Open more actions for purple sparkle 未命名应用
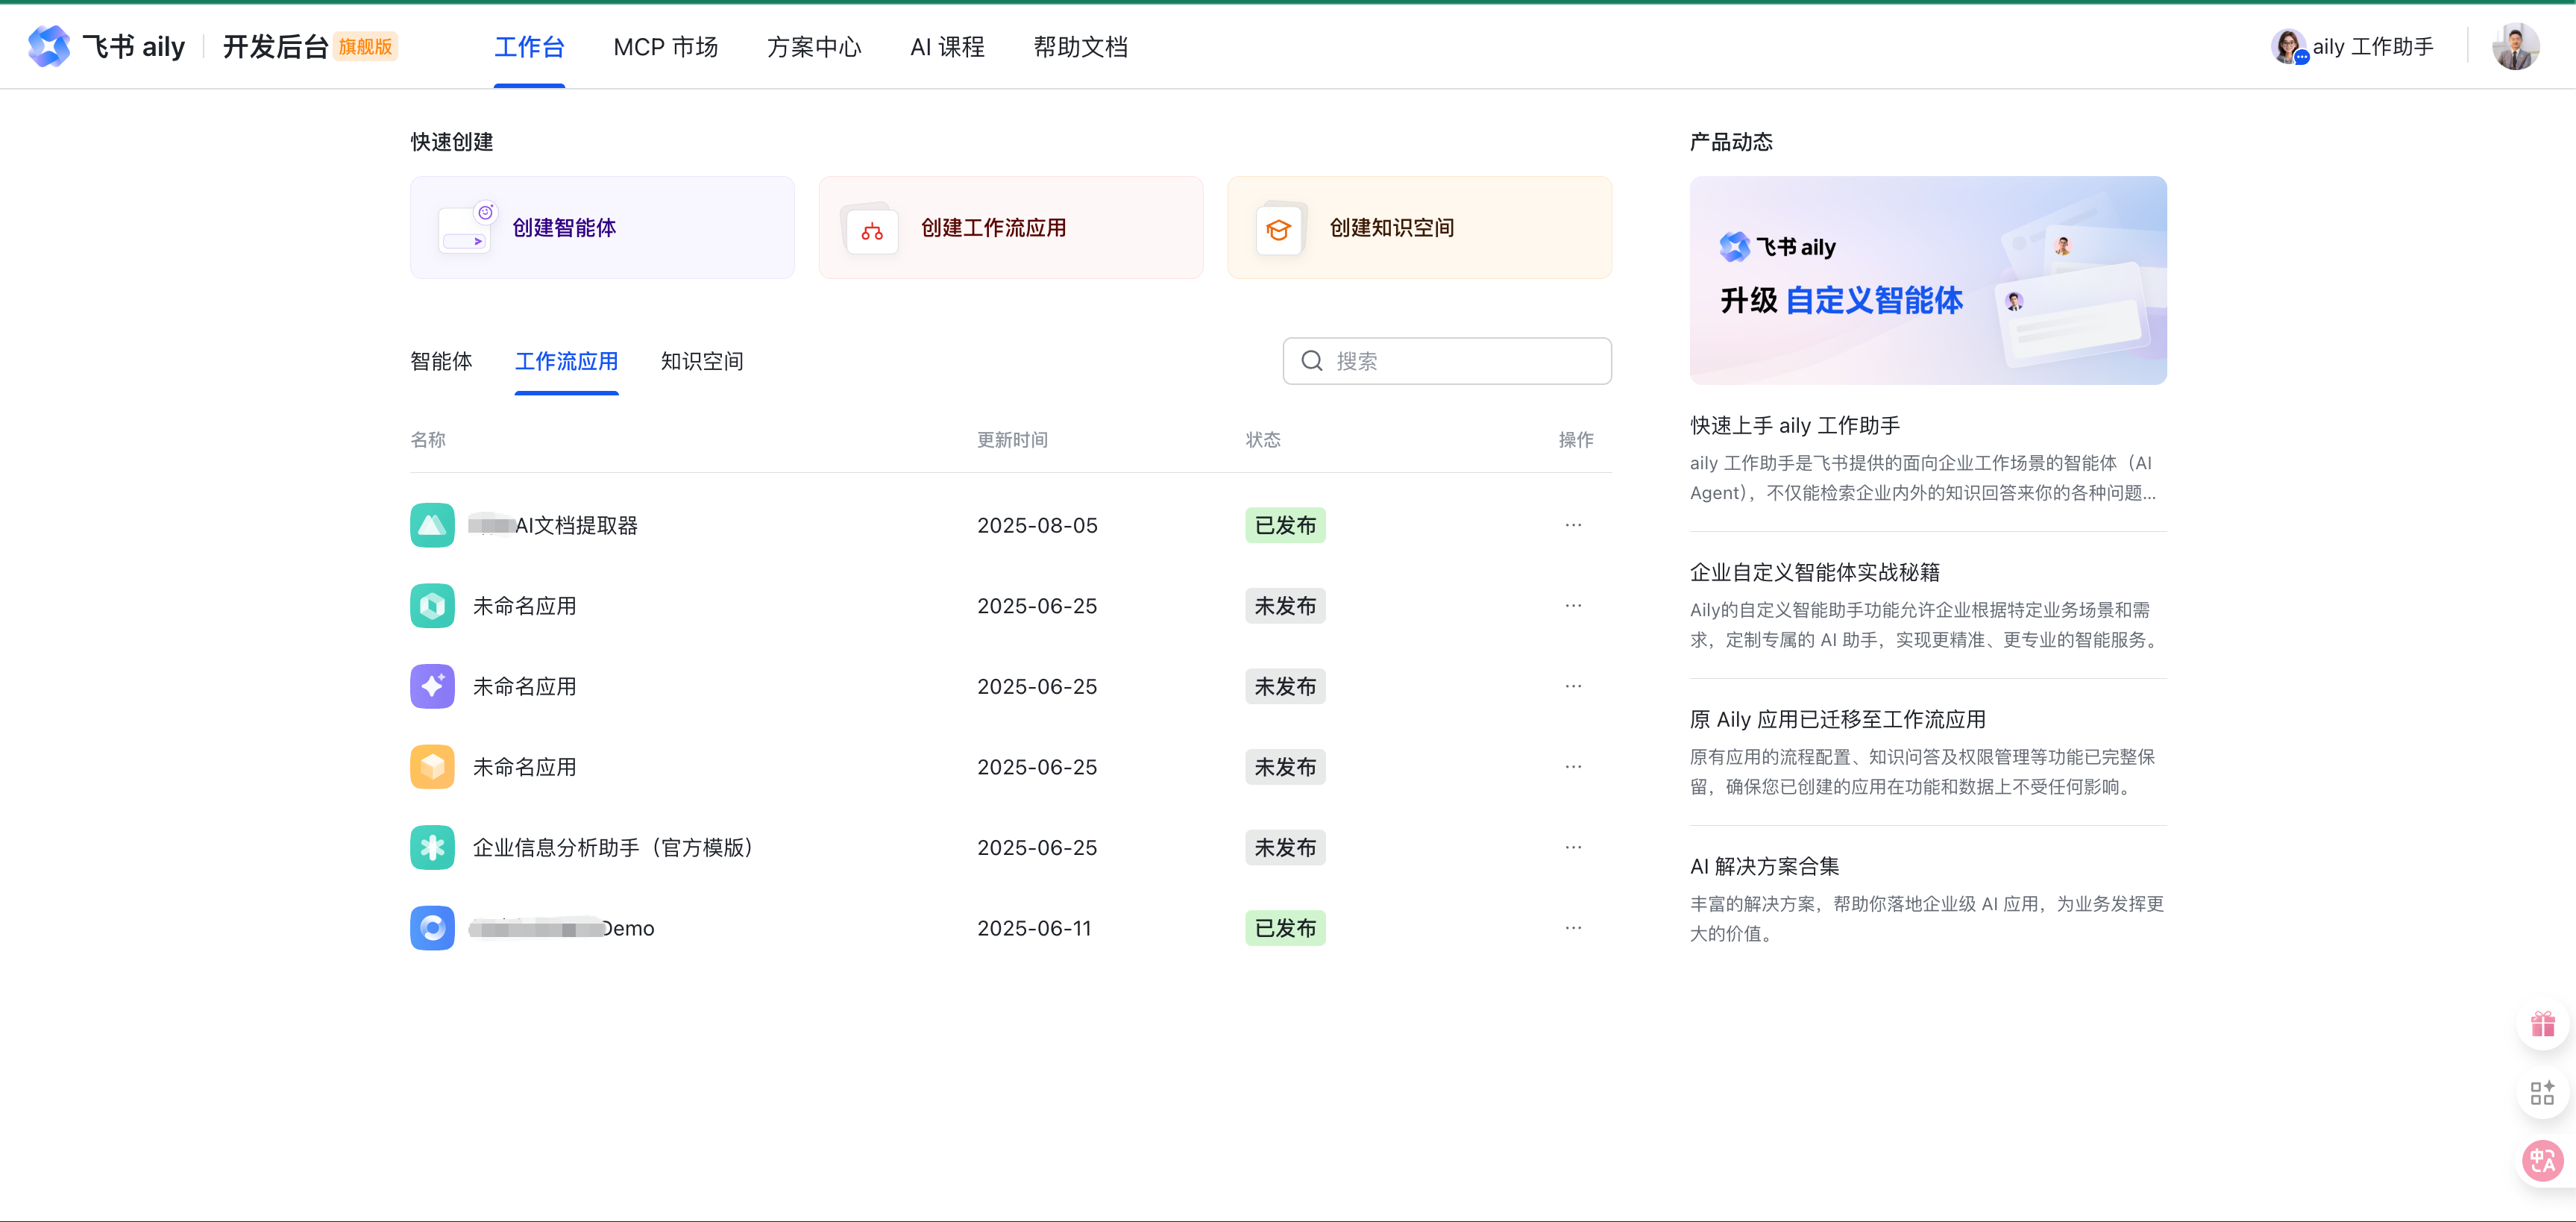Image resolution: width=2576 pixels, height=1222 pixels. (x=1573, y=686)
